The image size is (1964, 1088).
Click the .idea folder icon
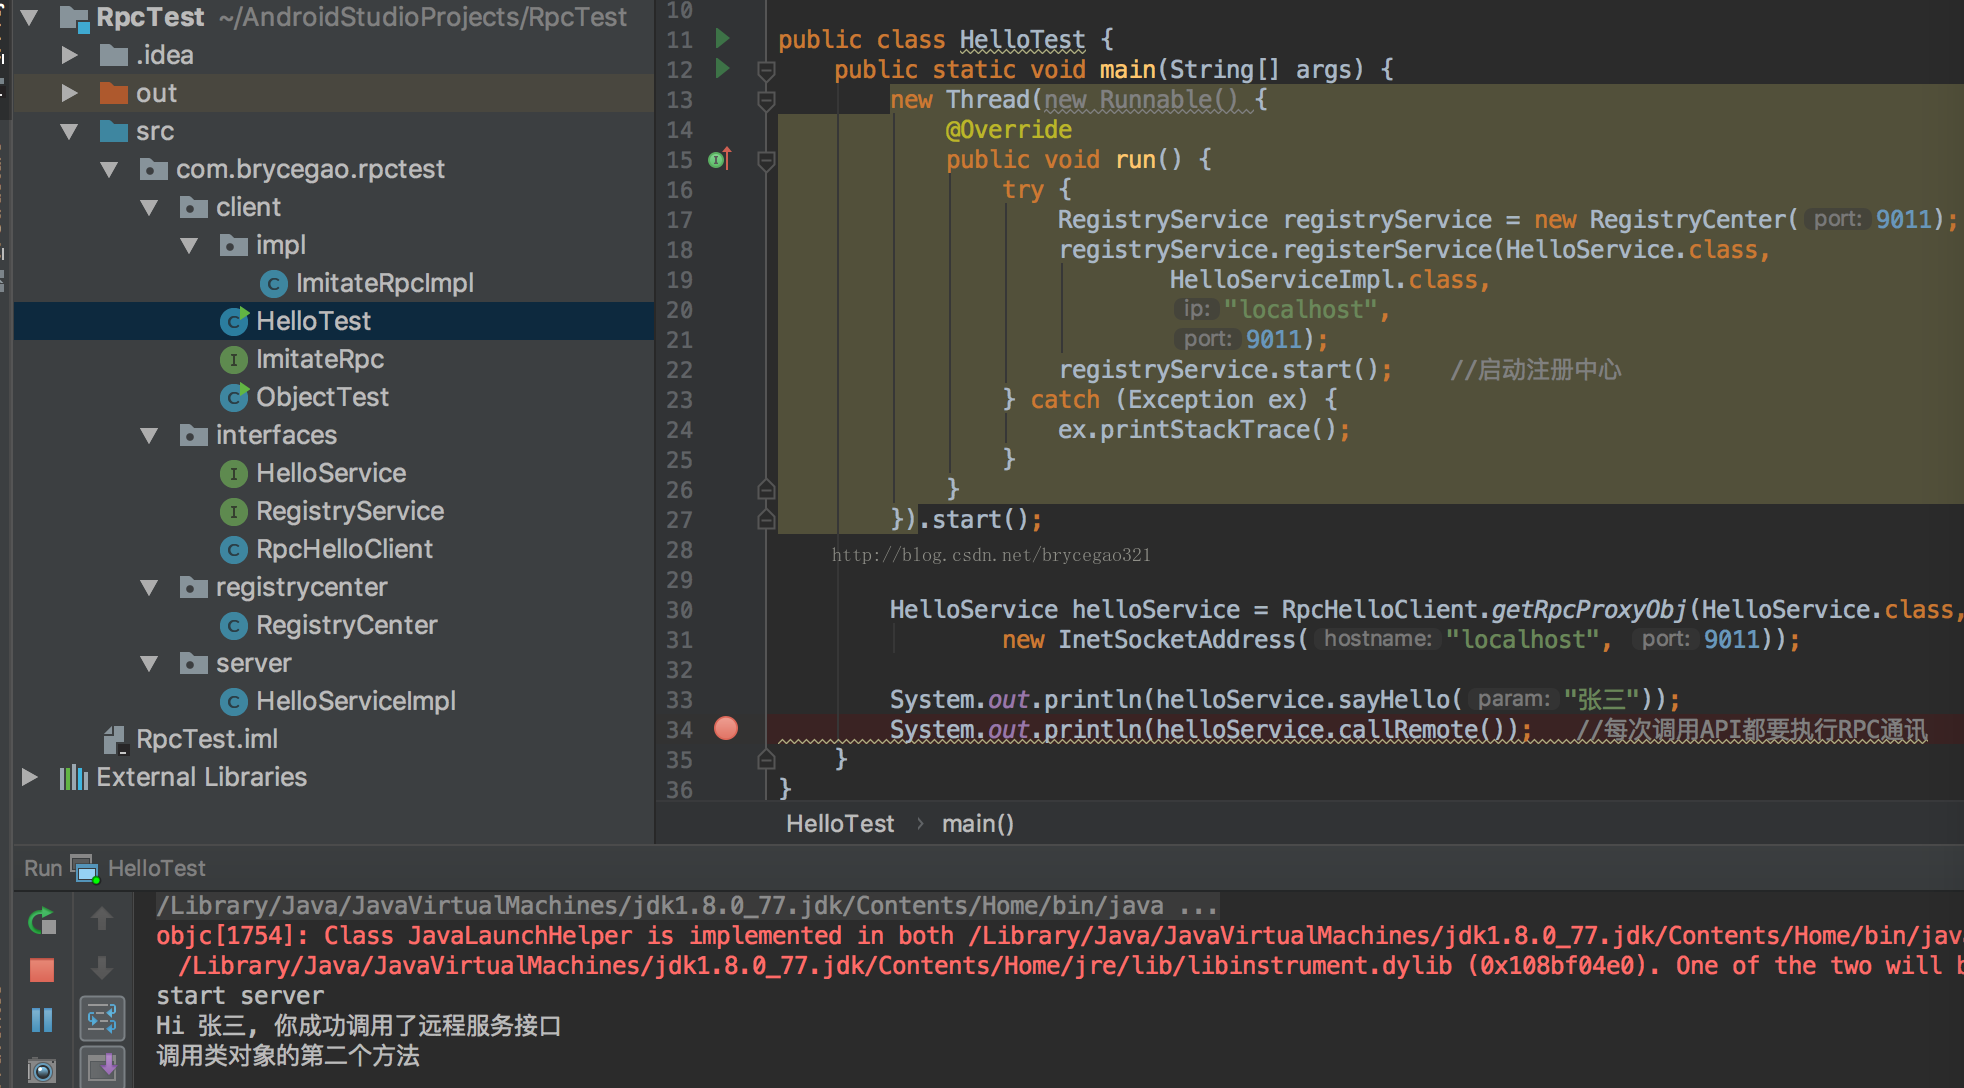pos(114,55)
